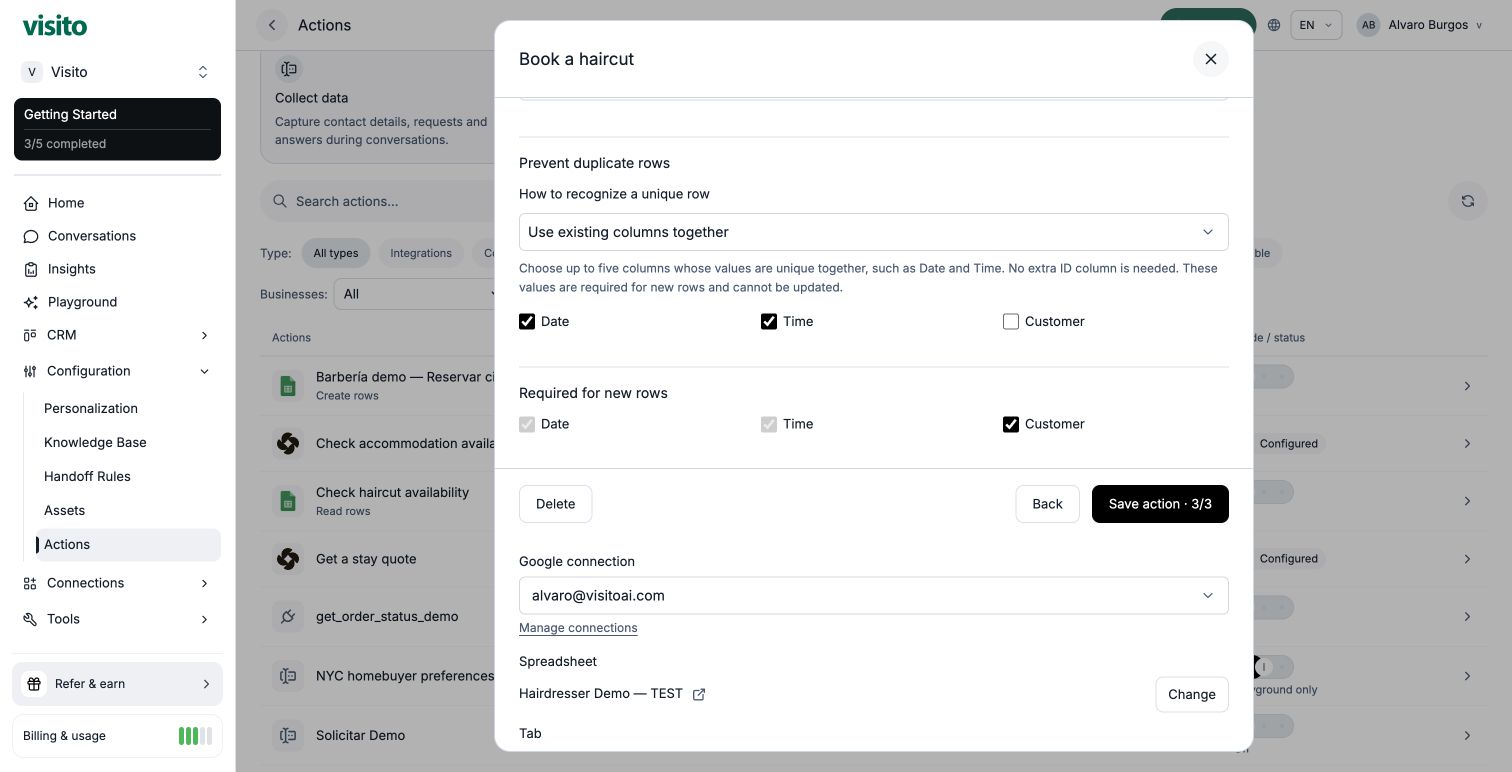Click the Visito logo
Viewport: 1512px width, 772px height.
coord(55,26)
